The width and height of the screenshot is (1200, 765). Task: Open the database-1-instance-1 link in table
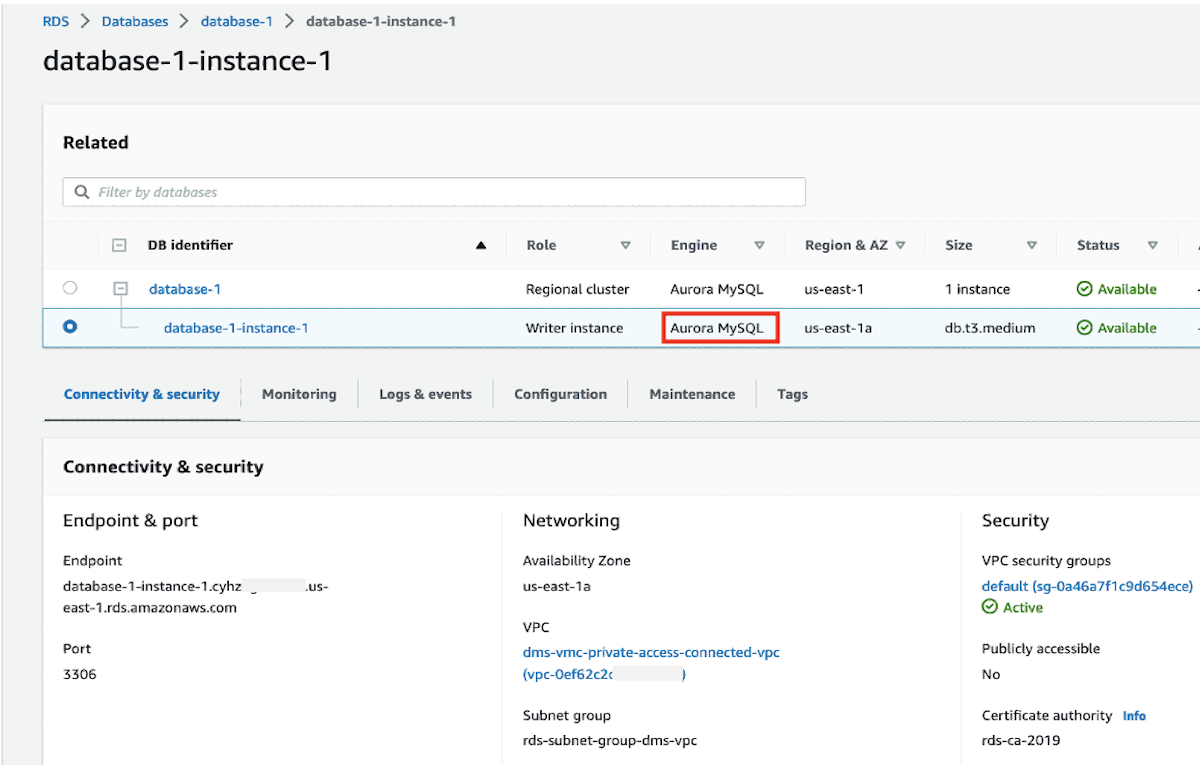click(x=236, y=328)
